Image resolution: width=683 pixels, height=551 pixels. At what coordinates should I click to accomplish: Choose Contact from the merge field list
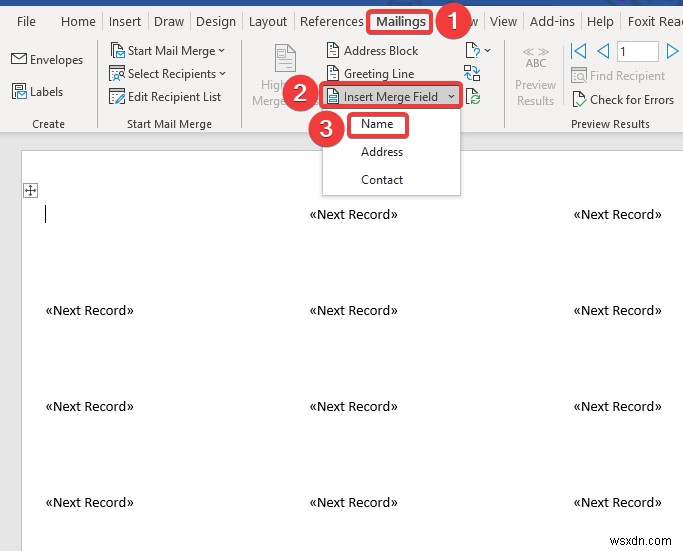tap(382, 180)
